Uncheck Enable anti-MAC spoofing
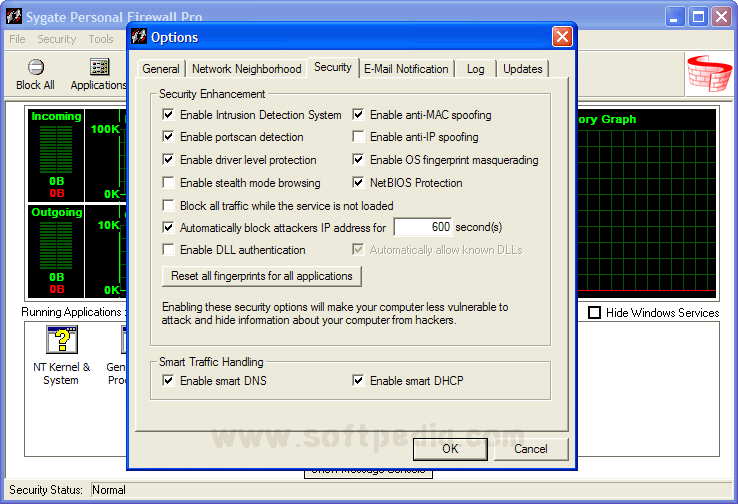 coord(358,114)
